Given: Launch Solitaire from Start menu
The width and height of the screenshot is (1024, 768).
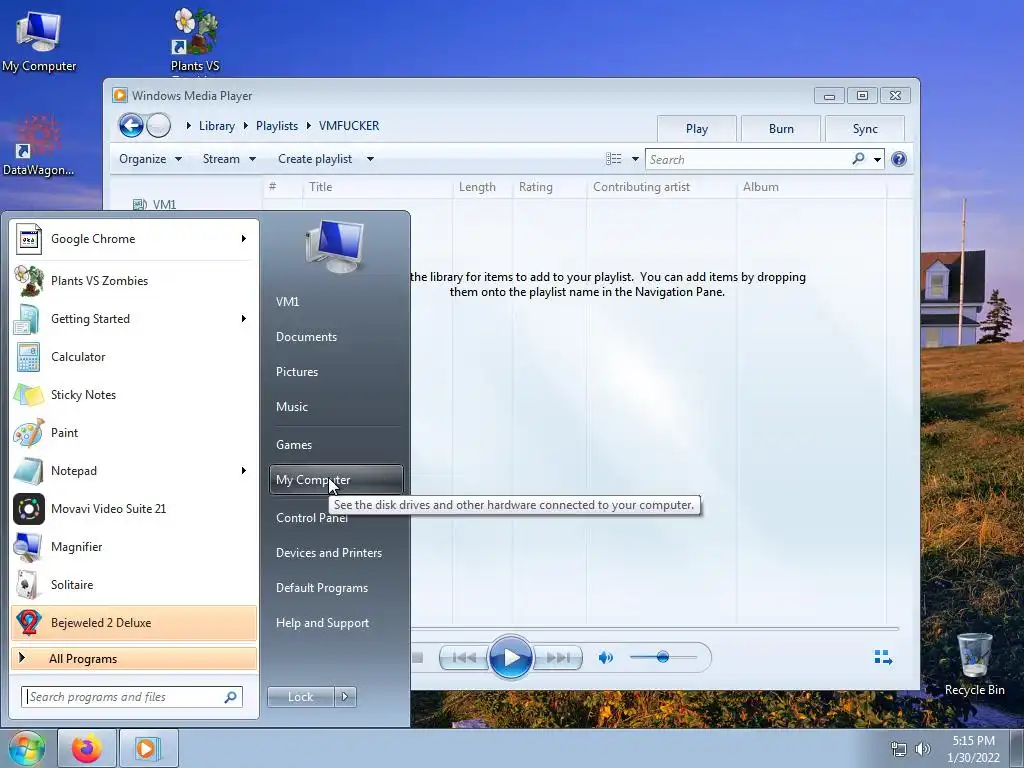Looking at the screenshot, I should 133,584.
